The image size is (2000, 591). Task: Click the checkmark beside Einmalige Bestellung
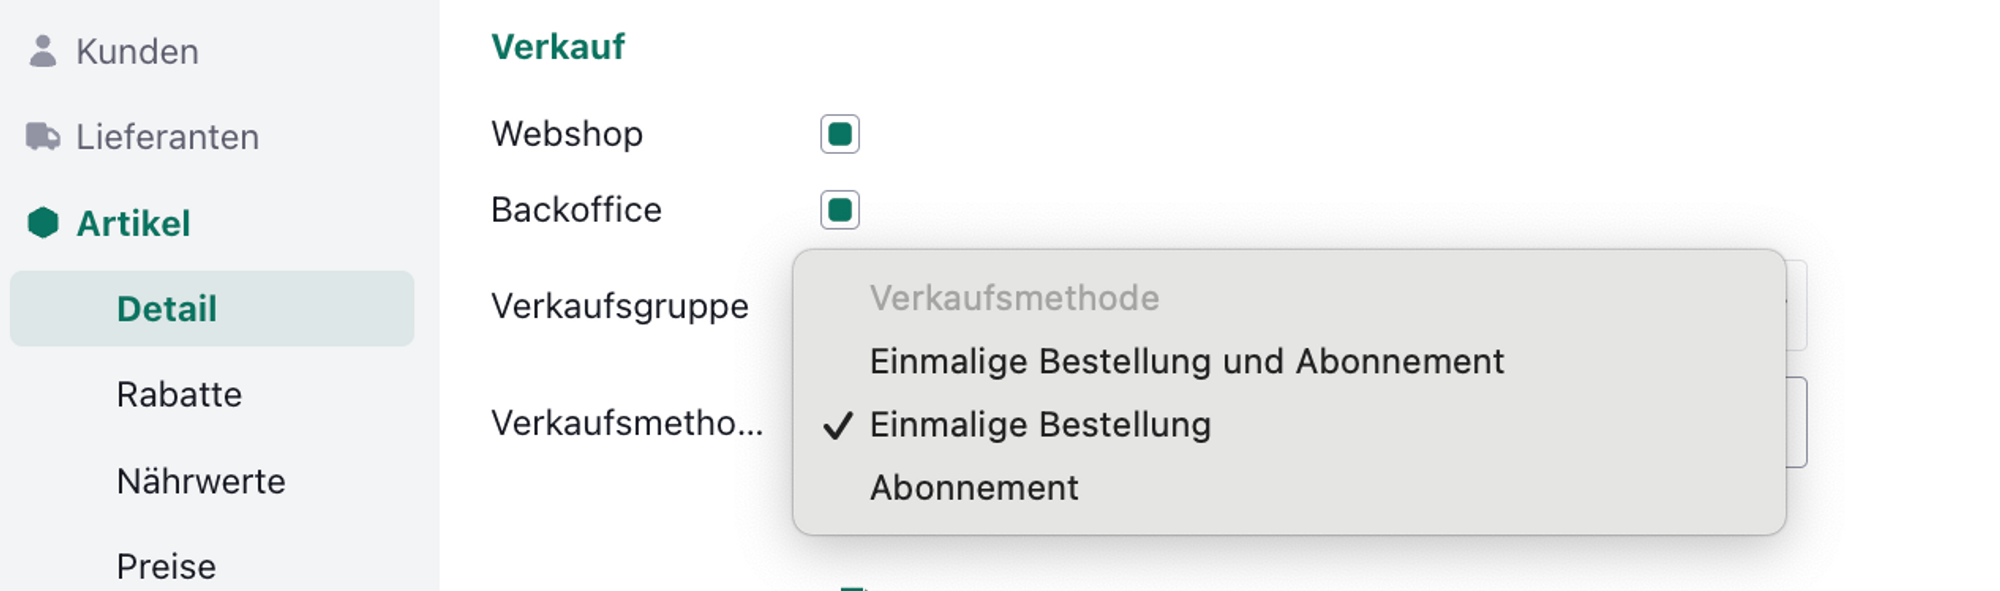tap(837, 425)
